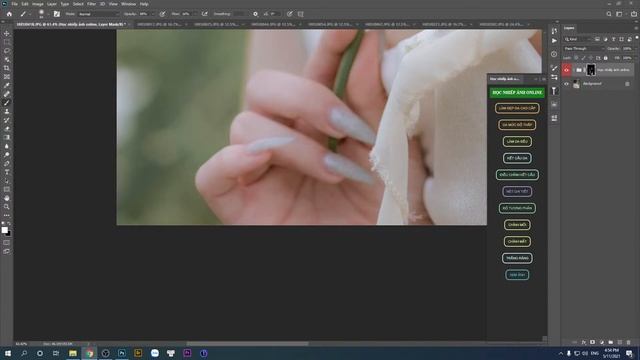This screenshot has height=360, width=640.
Task: Open the Image menu
Action: (x=38, y=4)
